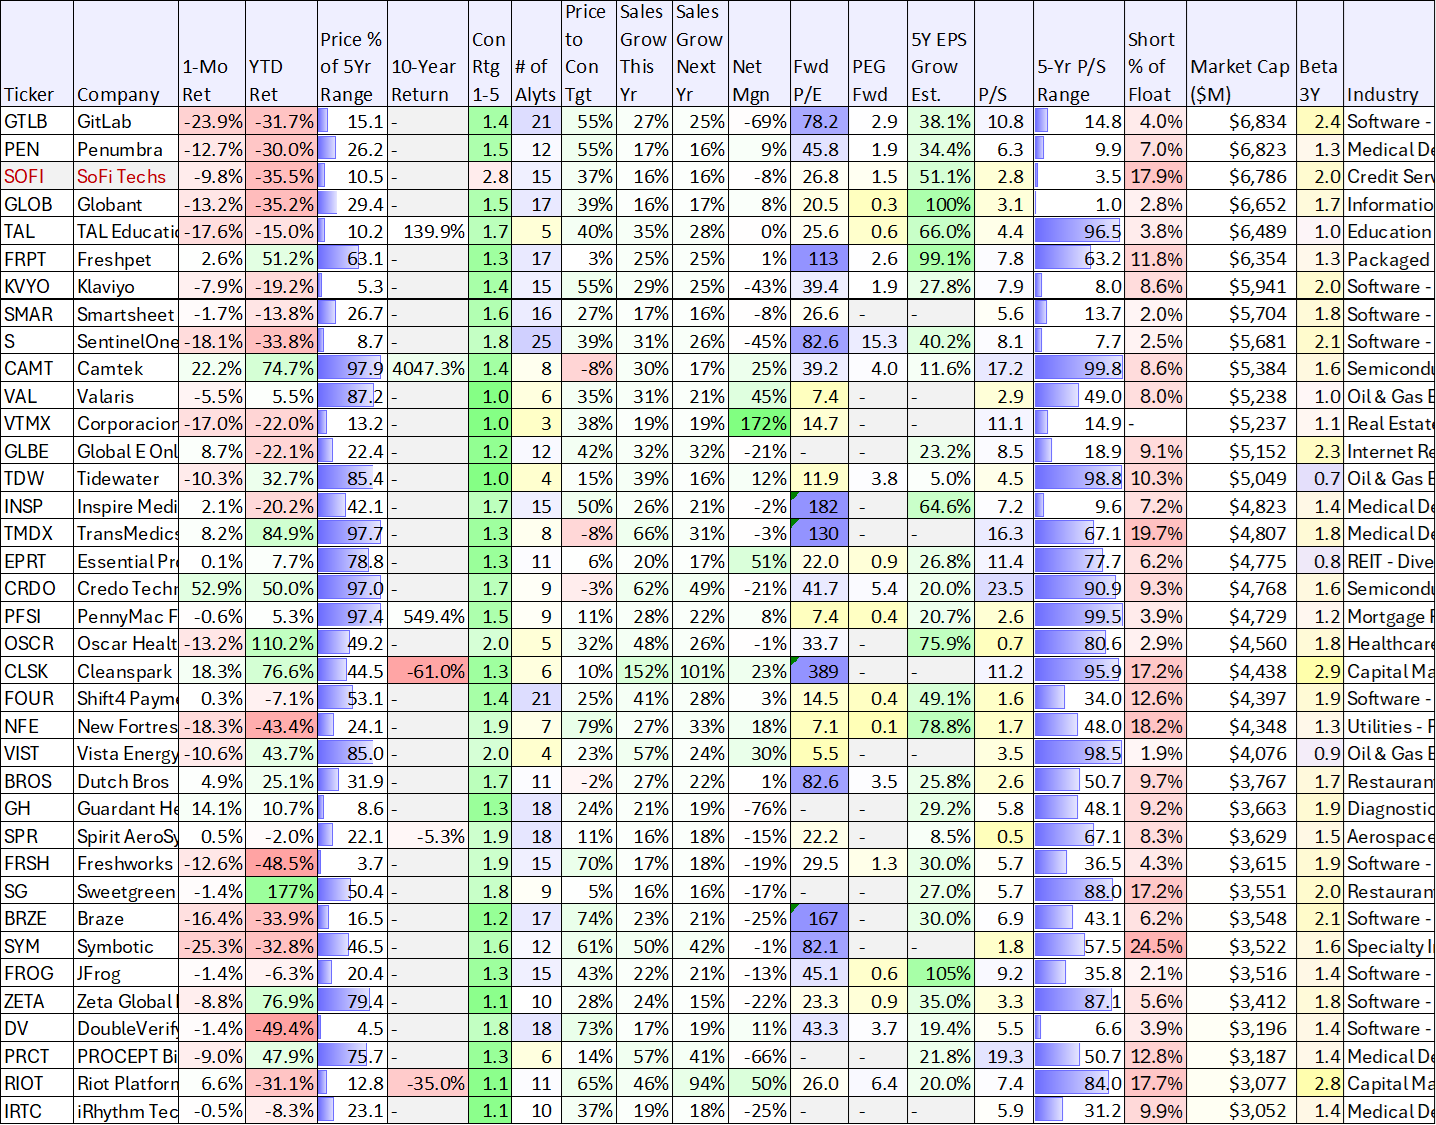Click PennyMac's 549.4% return cell
This screenshot has height=1125, width=1436.
point(428,617)
